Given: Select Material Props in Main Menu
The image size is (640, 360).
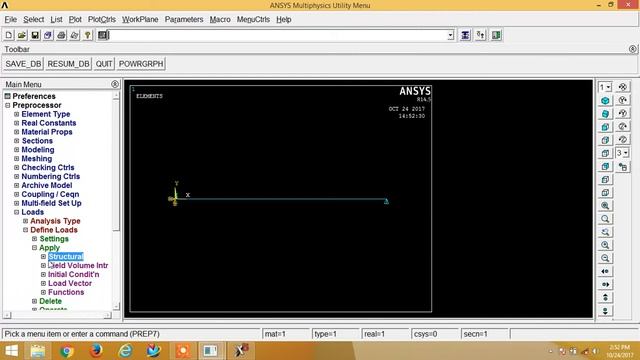Looking at the screenshot, I should pos(47,132).
